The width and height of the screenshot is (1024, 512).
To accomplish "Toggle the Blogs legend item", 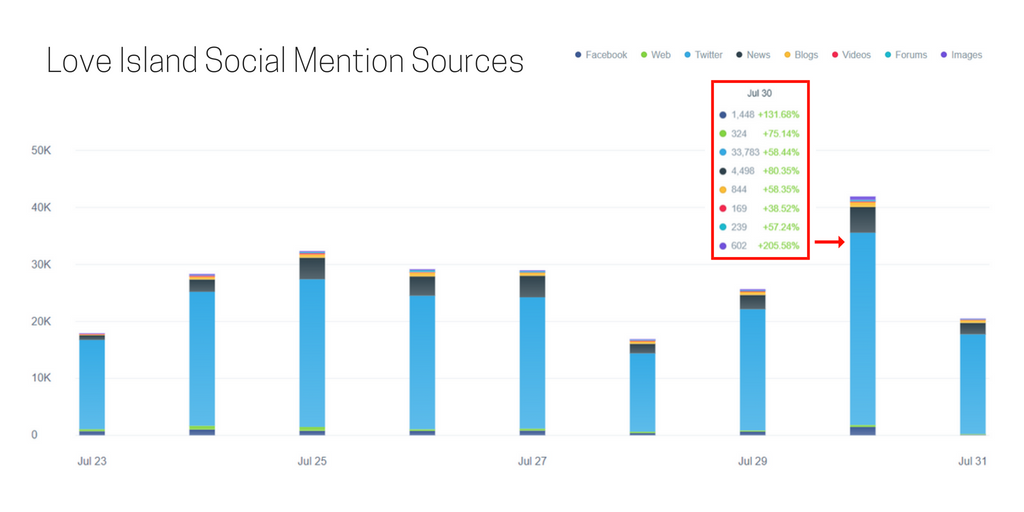I will pyautogui.click(x=801, y=55).
